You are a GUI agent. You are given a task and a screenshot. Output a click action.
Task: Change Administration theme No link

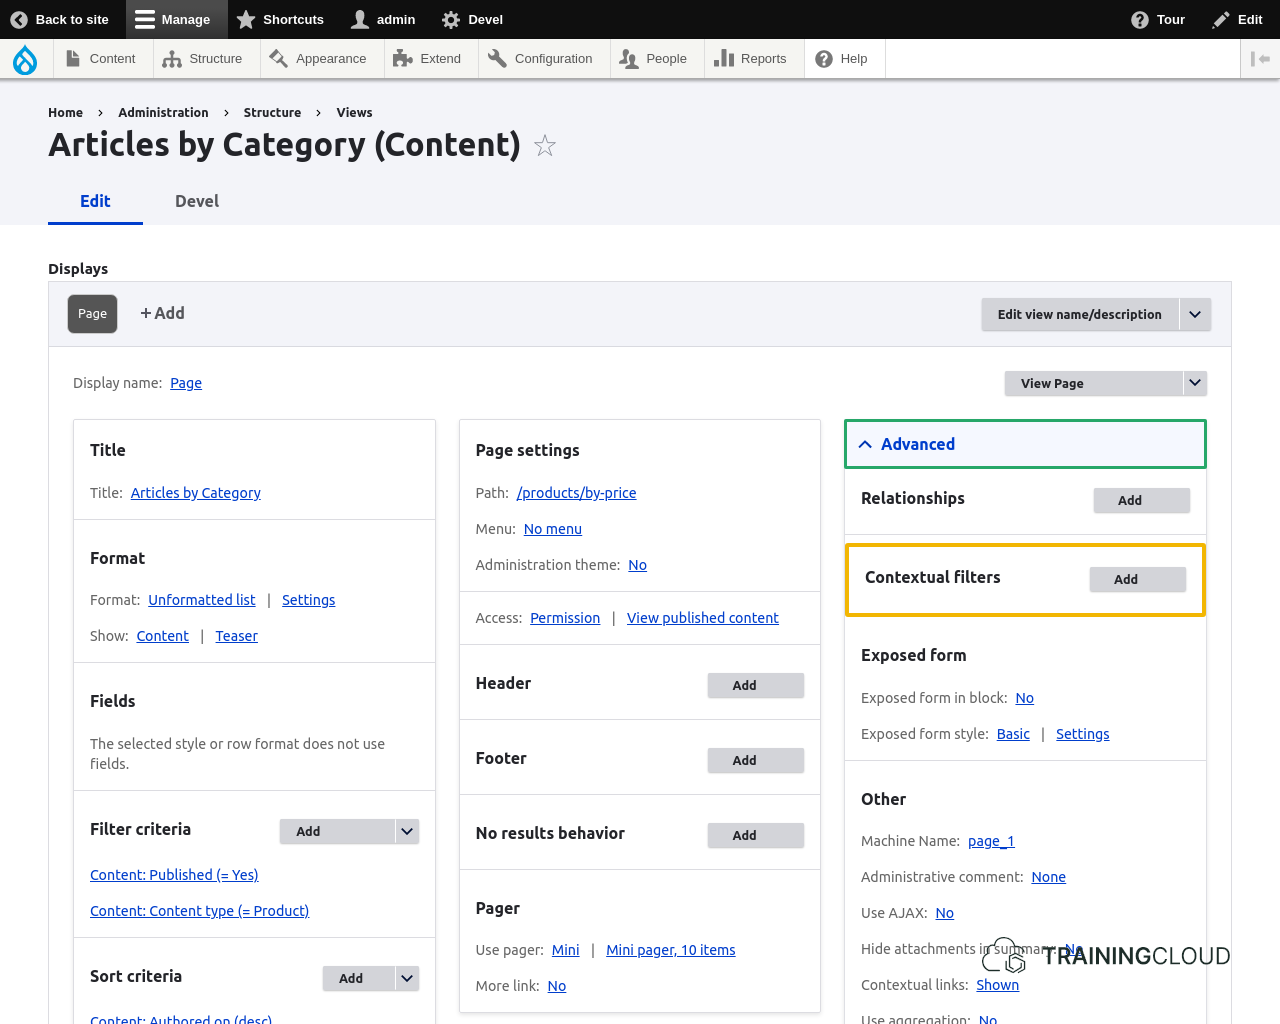[x=638, y=565]
